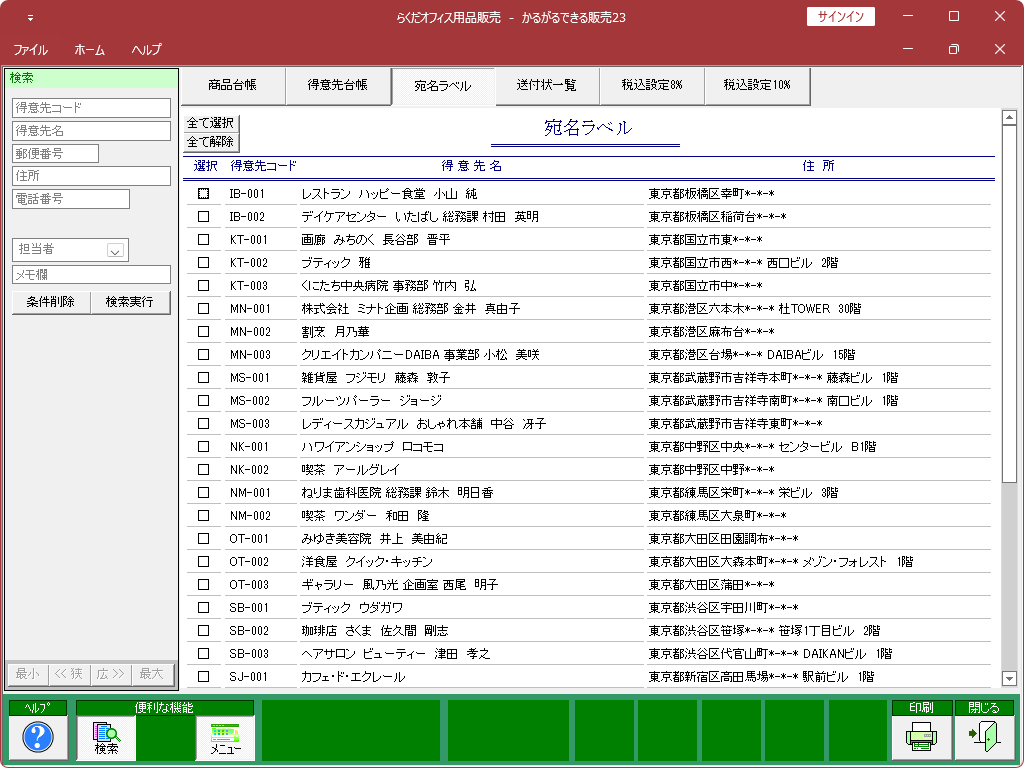1024x768 pixels.
Task: Click the name ギャラリー 風乃光 企画室 西尾 明子
Action: pos(400,584)
